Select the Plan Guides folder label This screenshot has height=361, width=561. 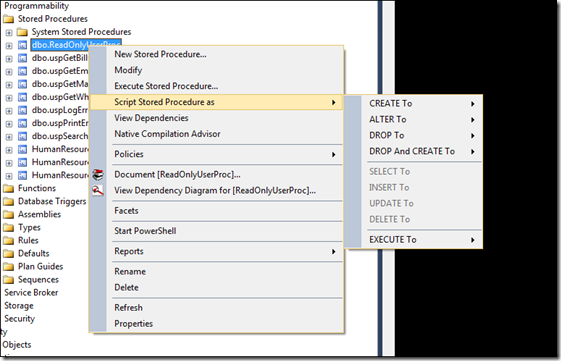coord(40,267)
